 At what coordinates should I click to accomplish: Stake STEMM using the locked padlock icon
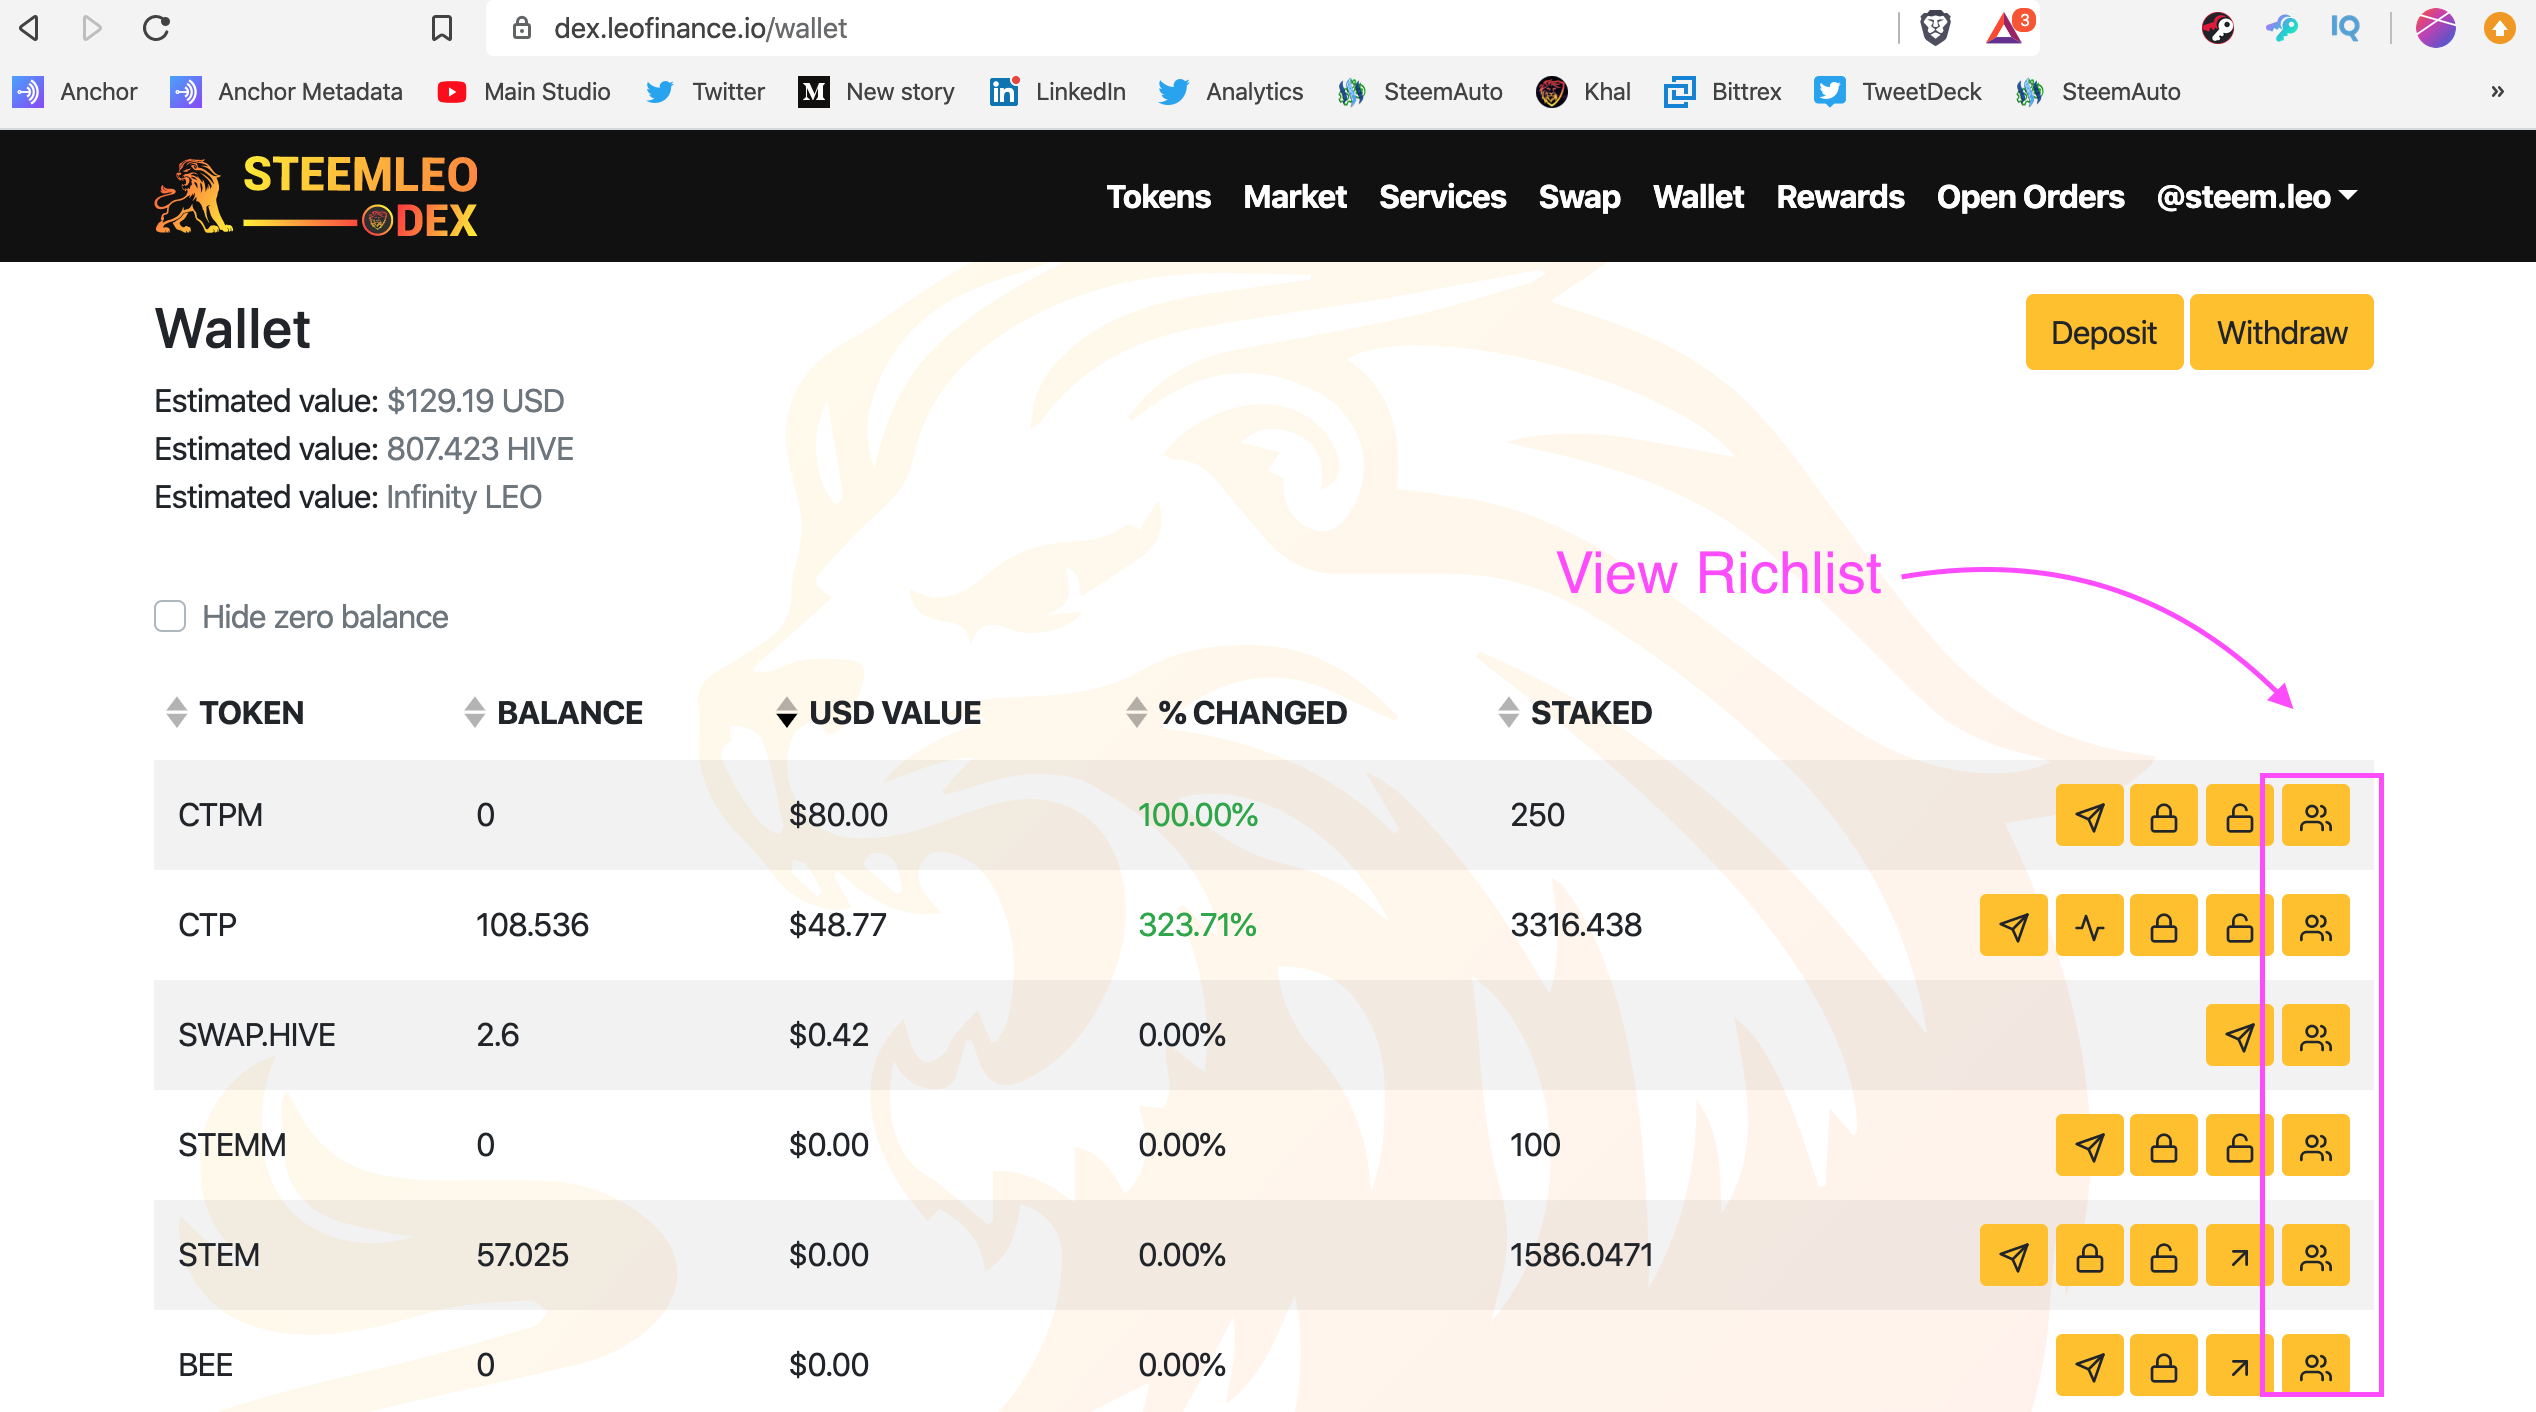(2164, 1145)
